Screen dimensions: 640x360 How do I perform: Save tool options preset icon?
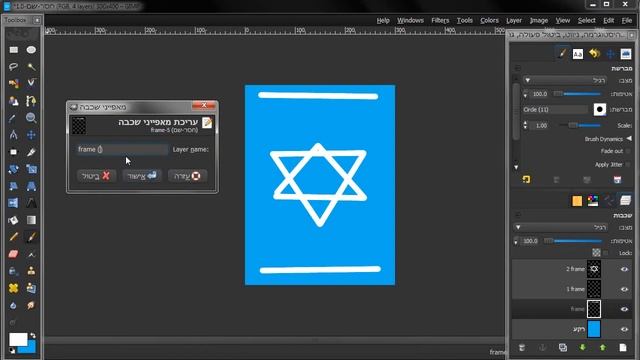[x=617, y=179]
